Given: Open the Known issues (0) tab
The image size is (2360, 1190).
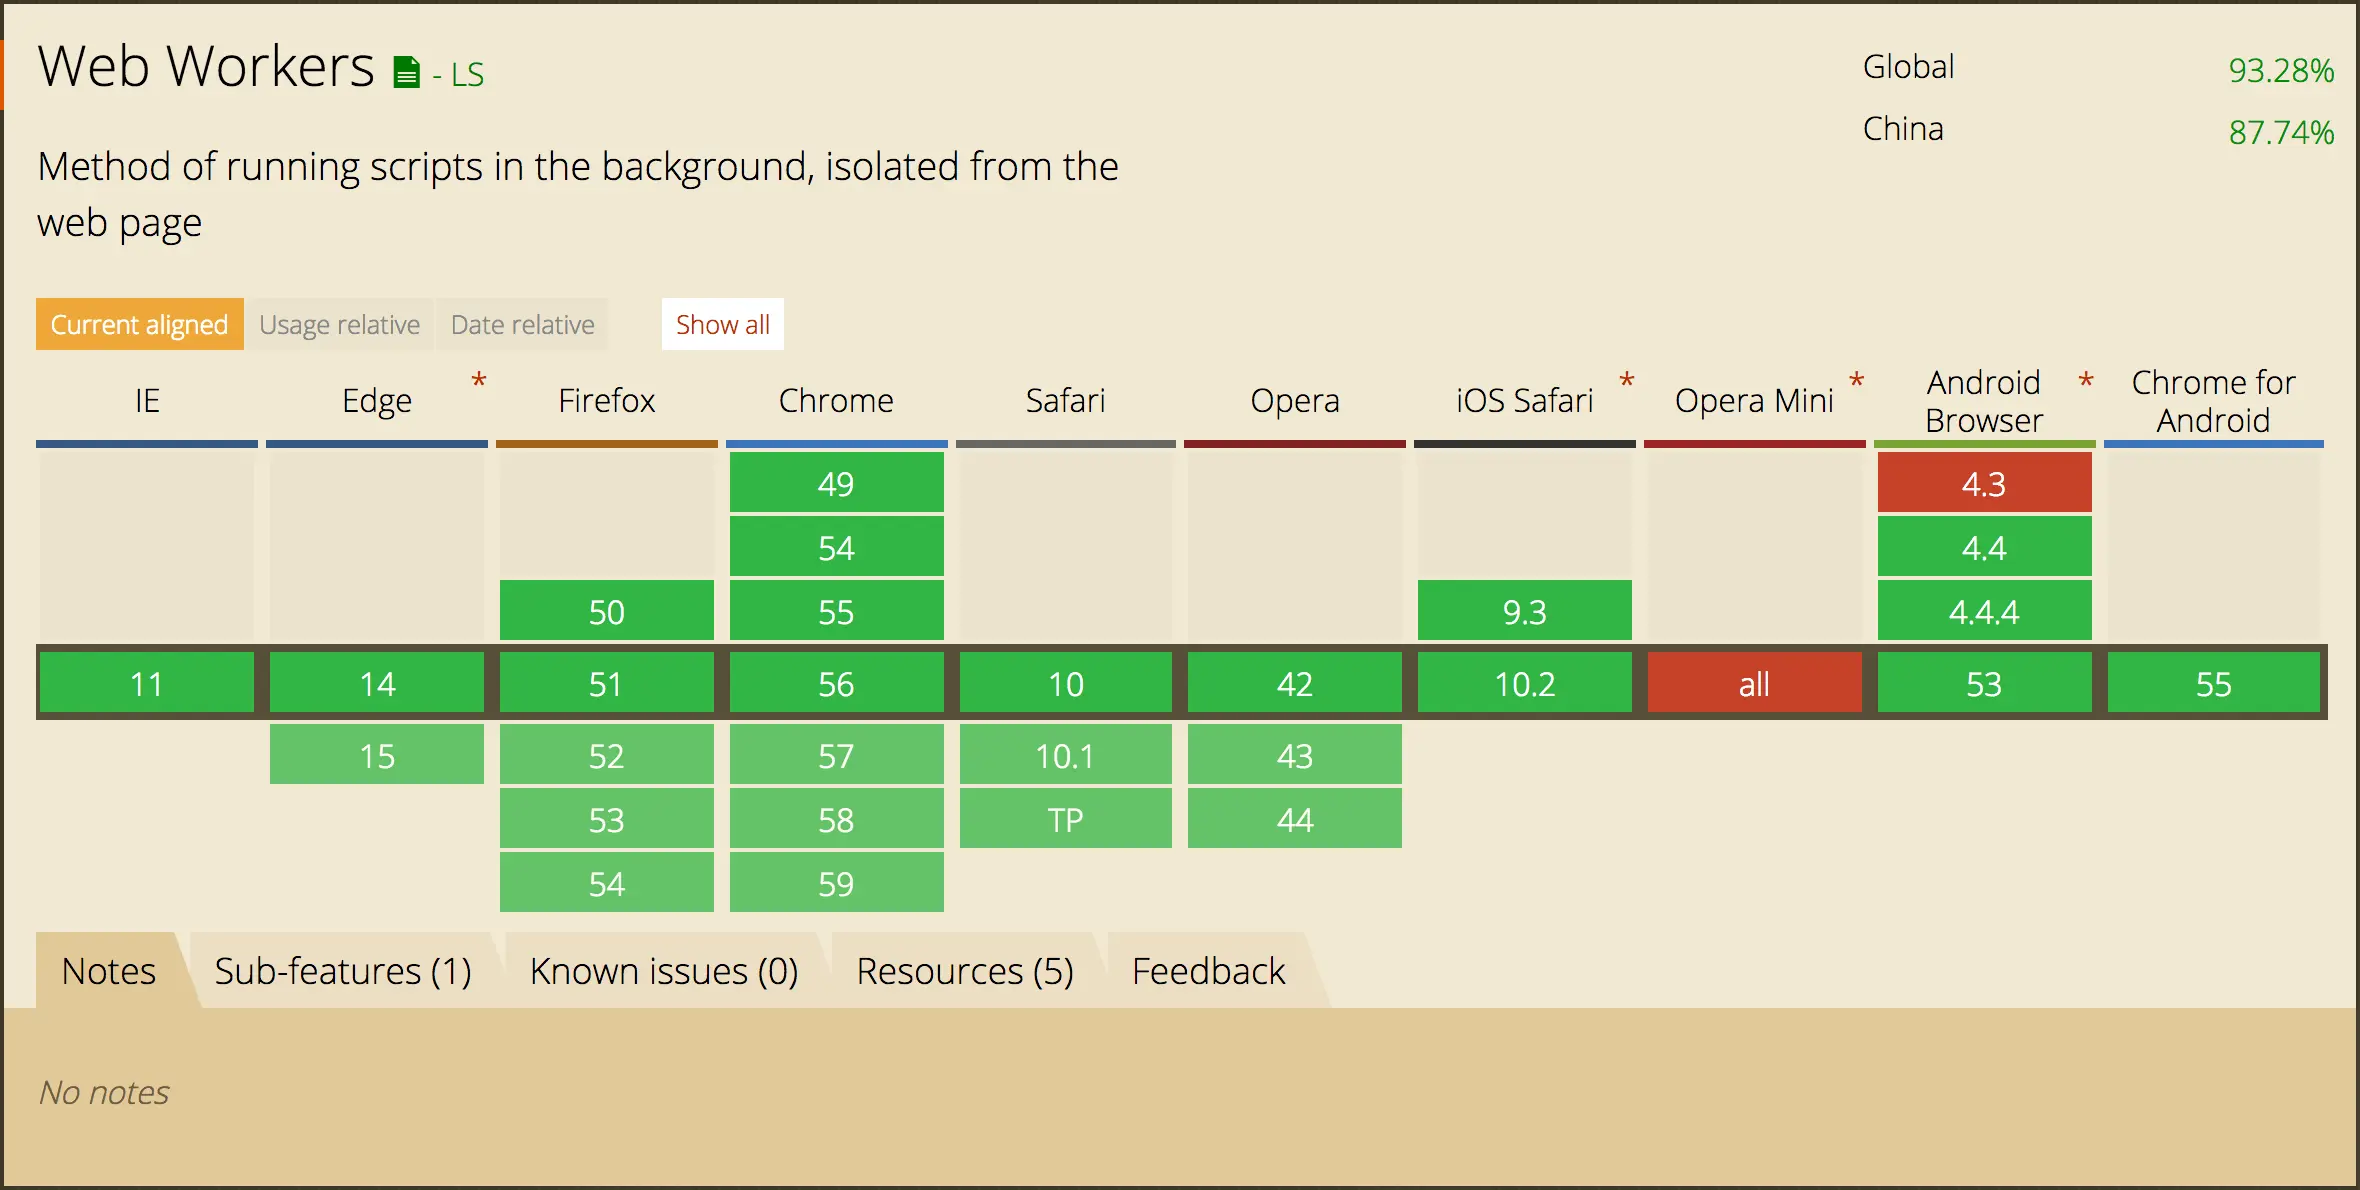Looking at the screenshot, I should point(664,971).
